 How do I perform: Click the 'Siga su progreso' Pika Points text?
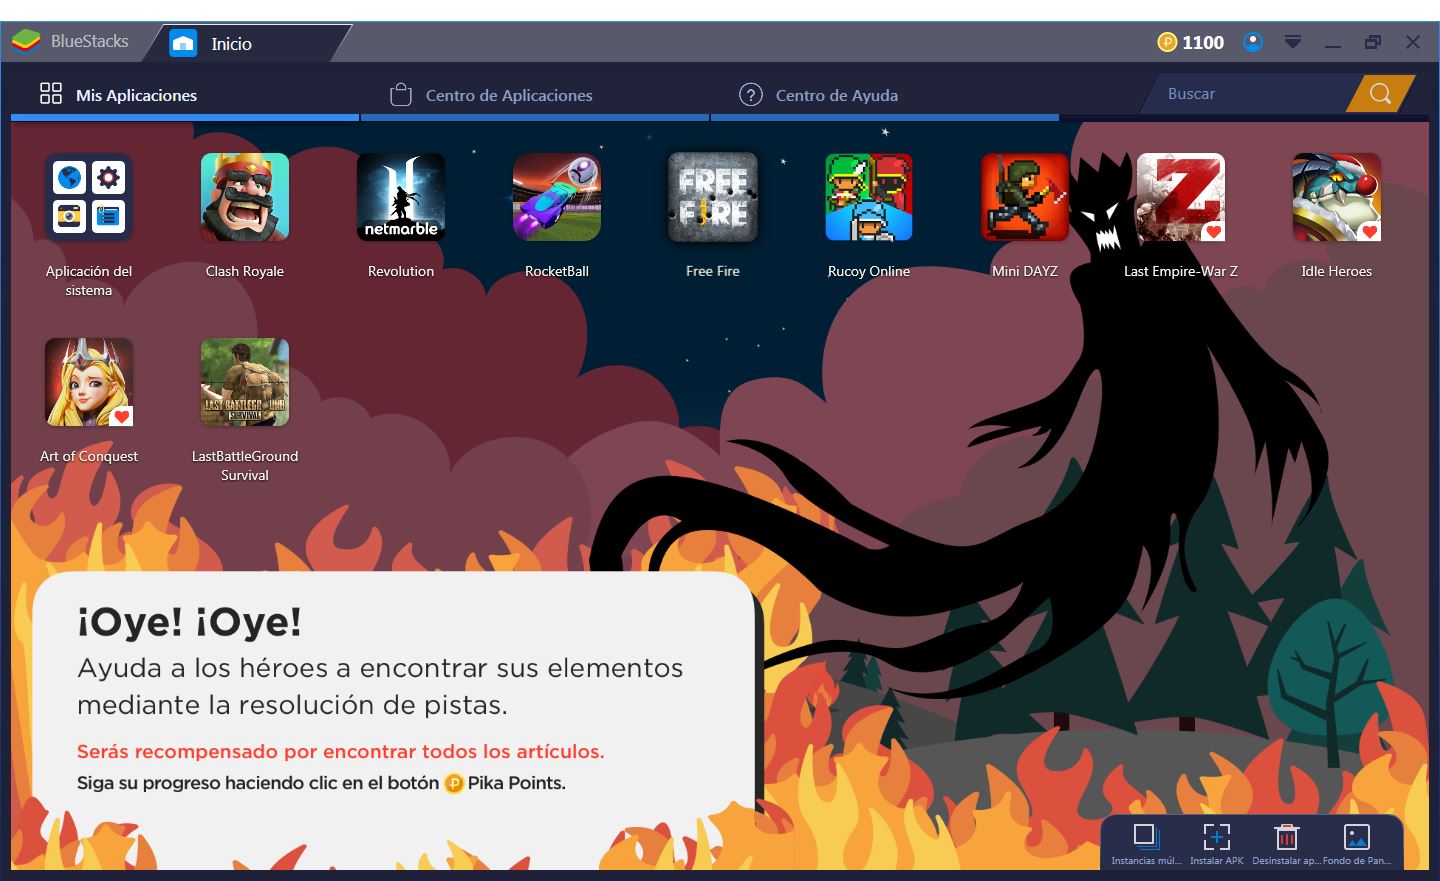coord(321,783)
